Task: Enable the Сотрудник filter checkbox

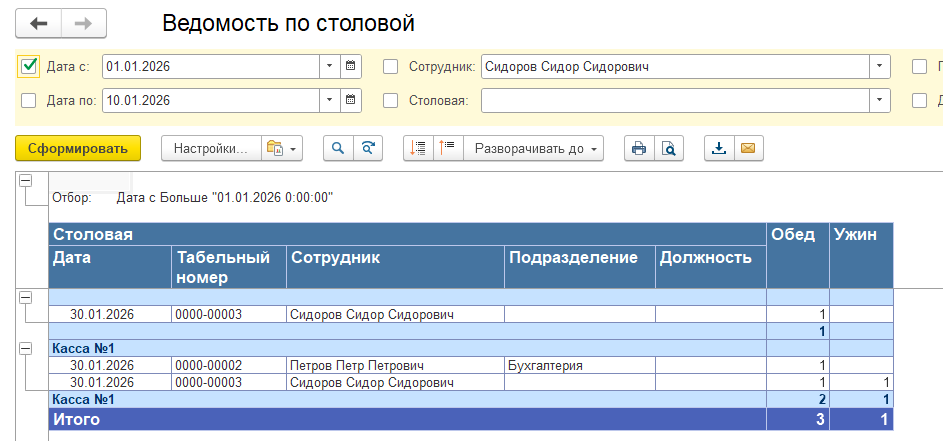Action: pyautogui.click(x=392, y=67)
